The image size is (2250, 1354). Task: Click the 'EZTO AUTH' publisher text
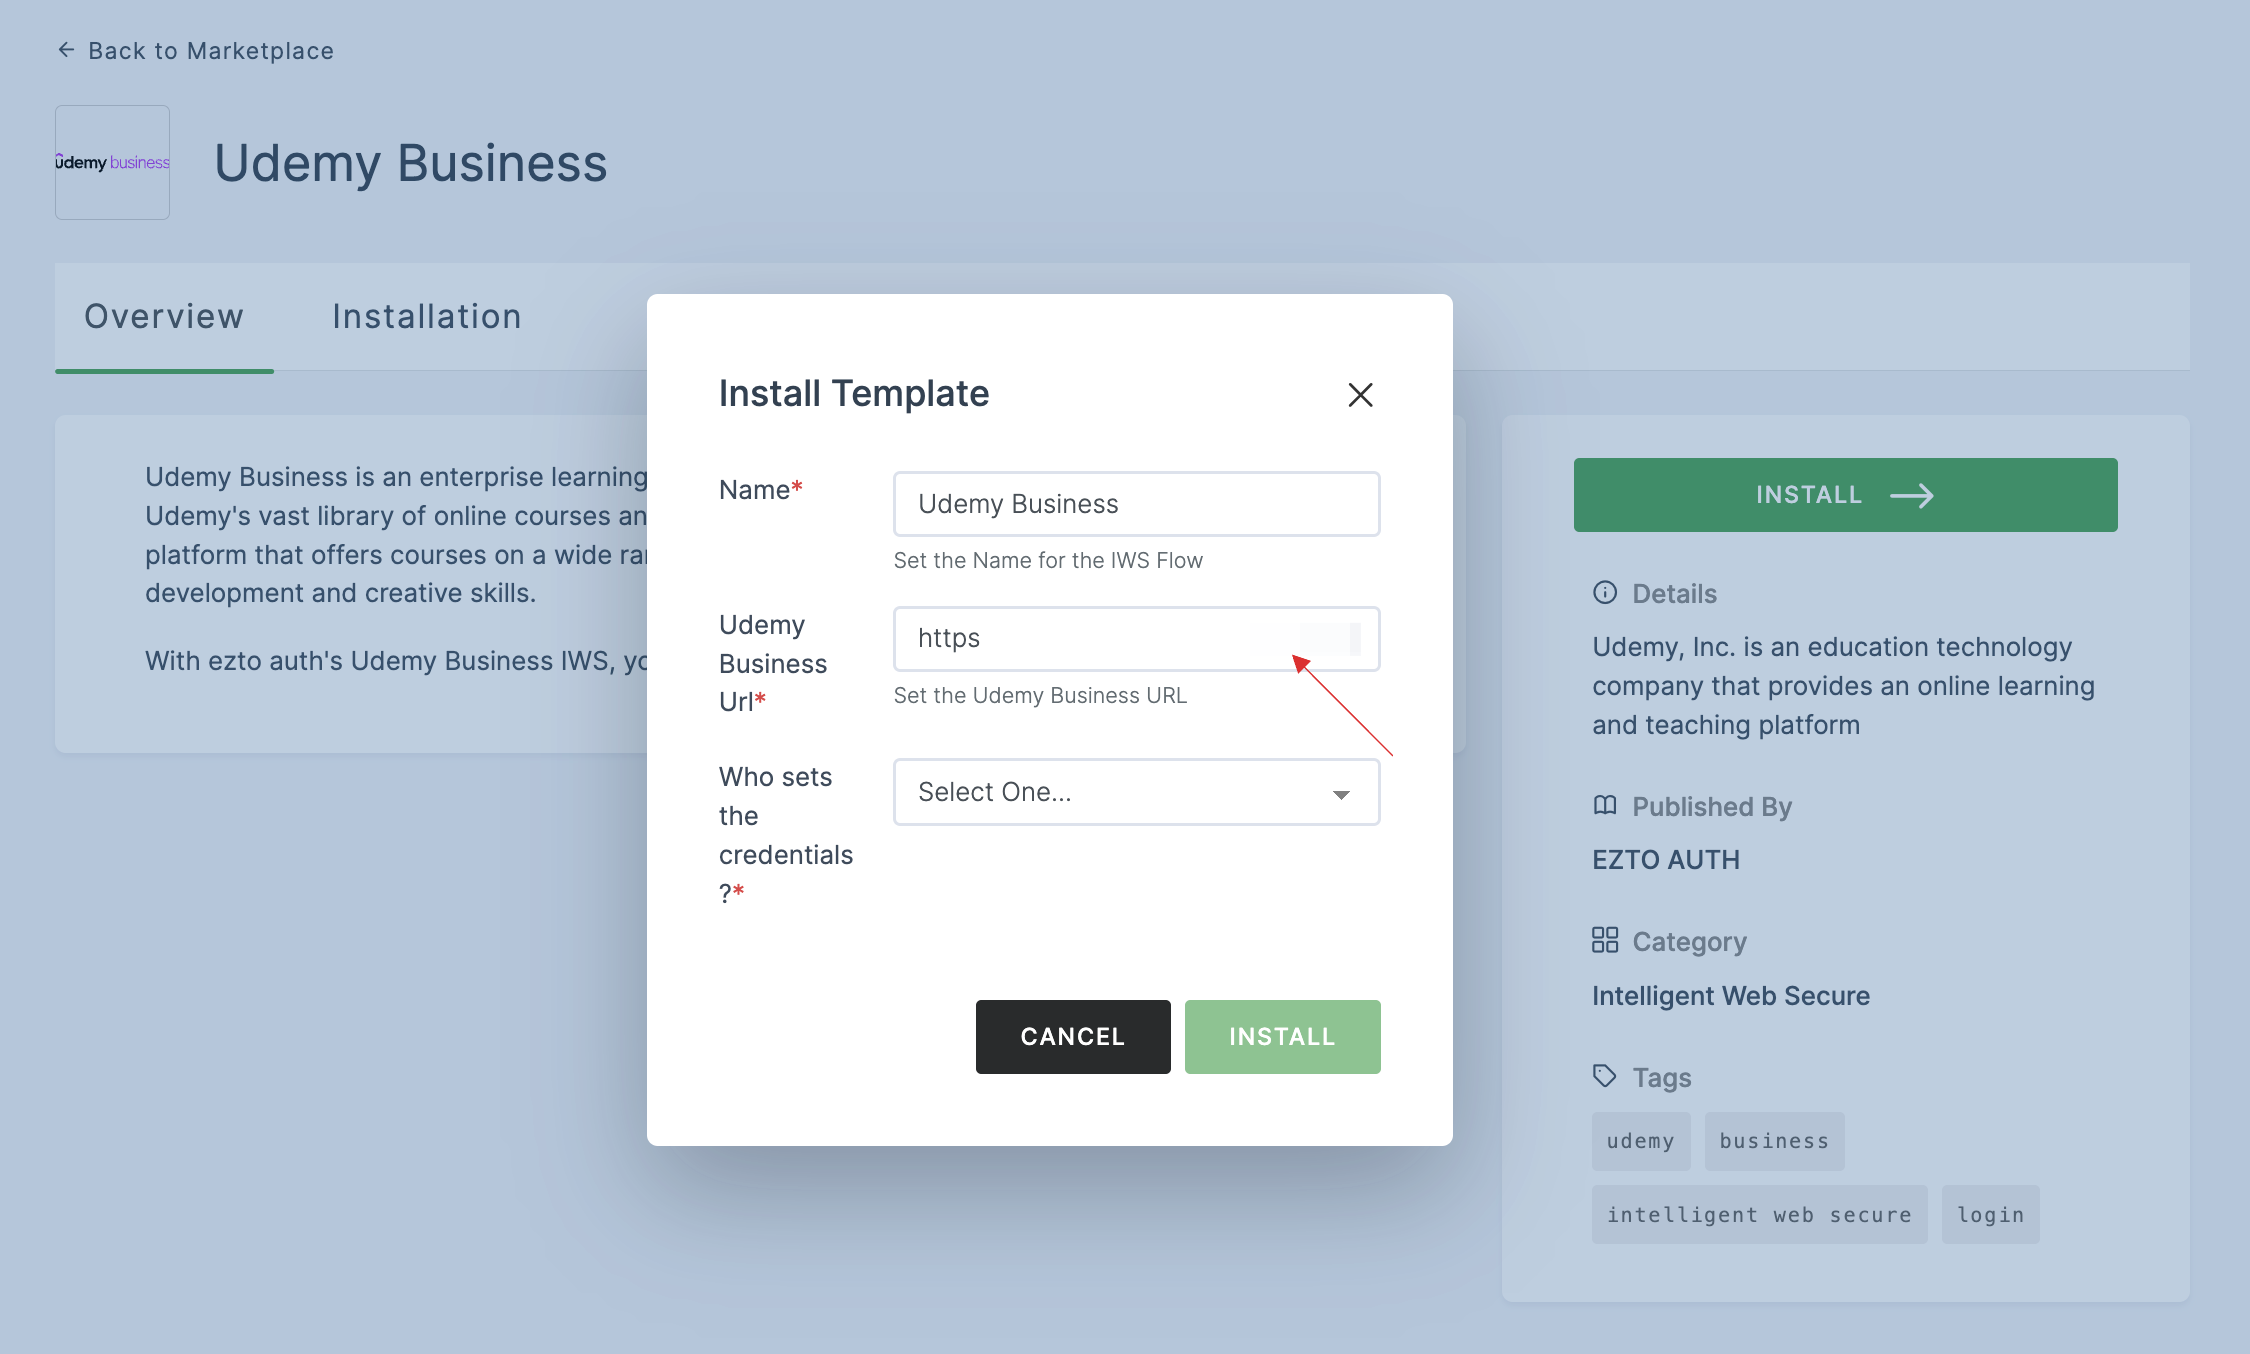tap(1666, 860)
